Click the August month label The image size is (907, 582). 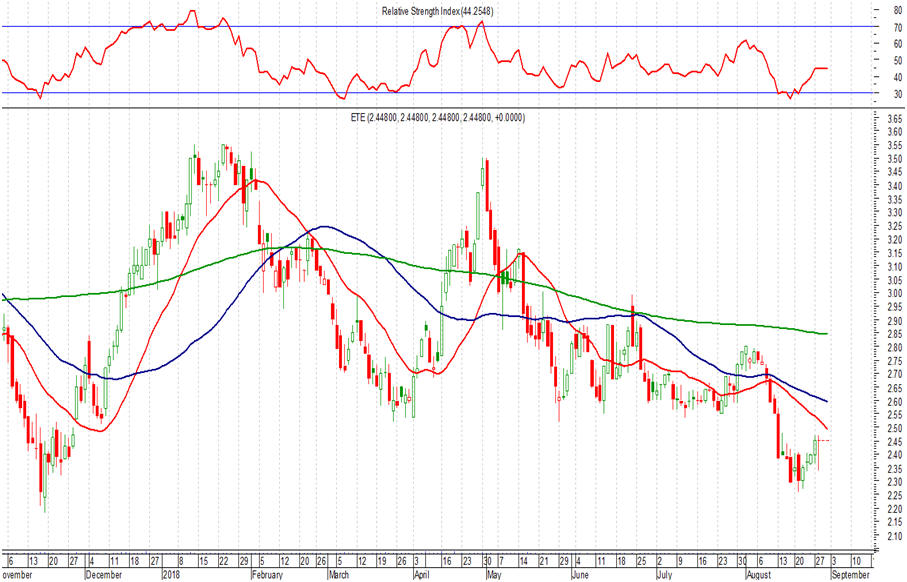[x=758, y=575]
